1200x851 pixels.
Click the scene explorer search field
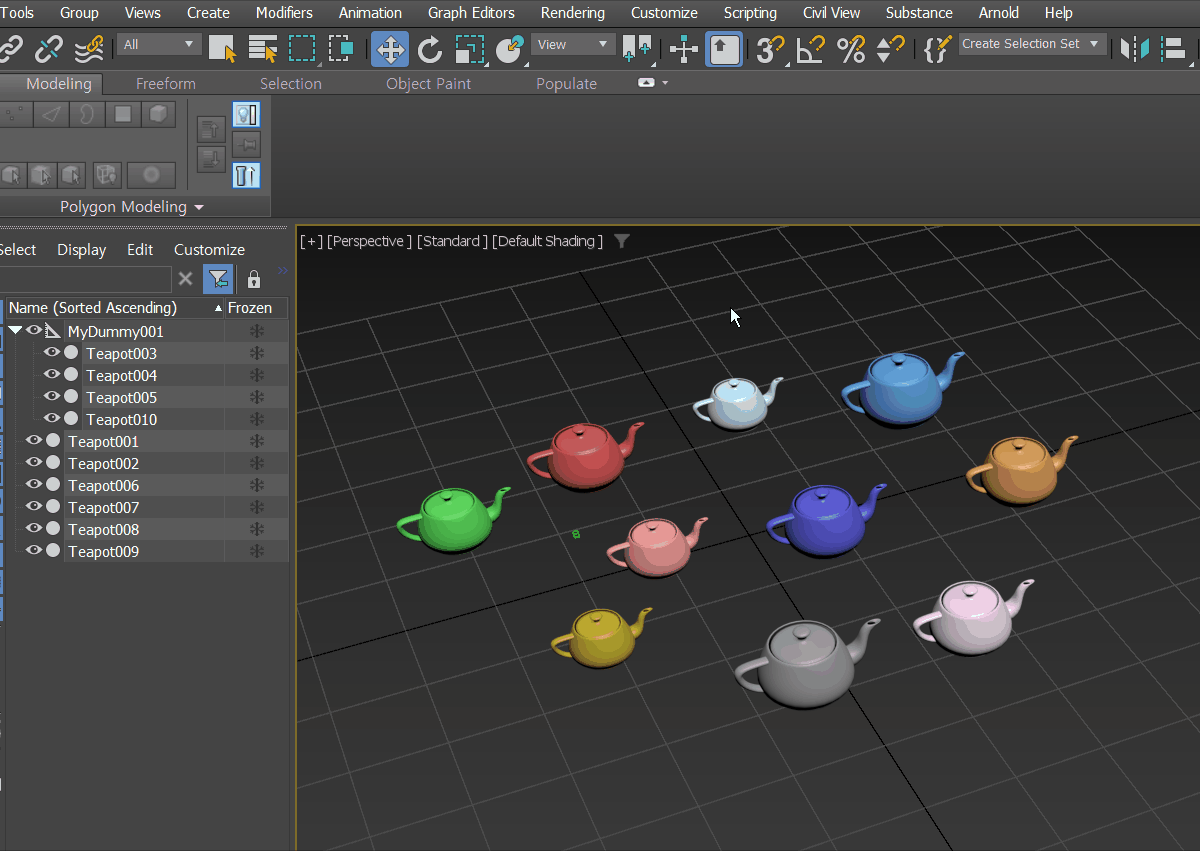coord(86,279)
